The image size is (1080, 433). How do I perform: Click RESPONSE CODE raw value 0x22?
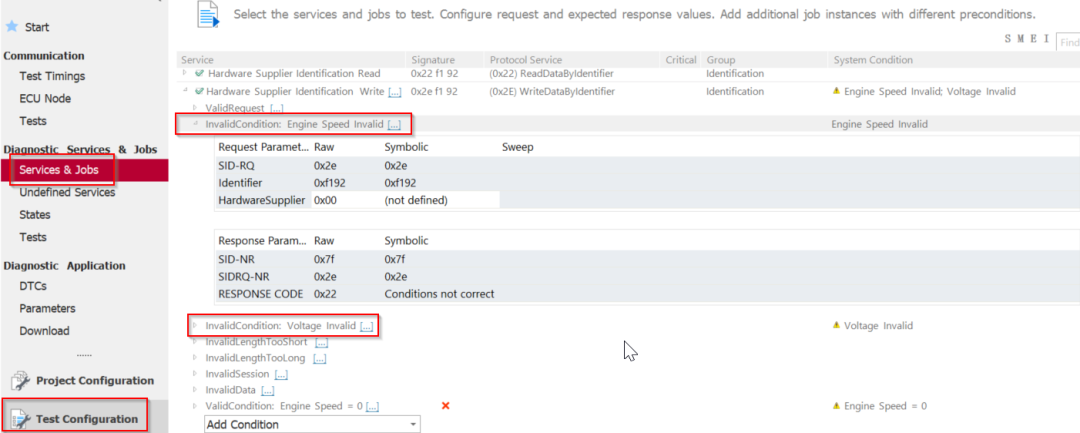tap(324, 294)
